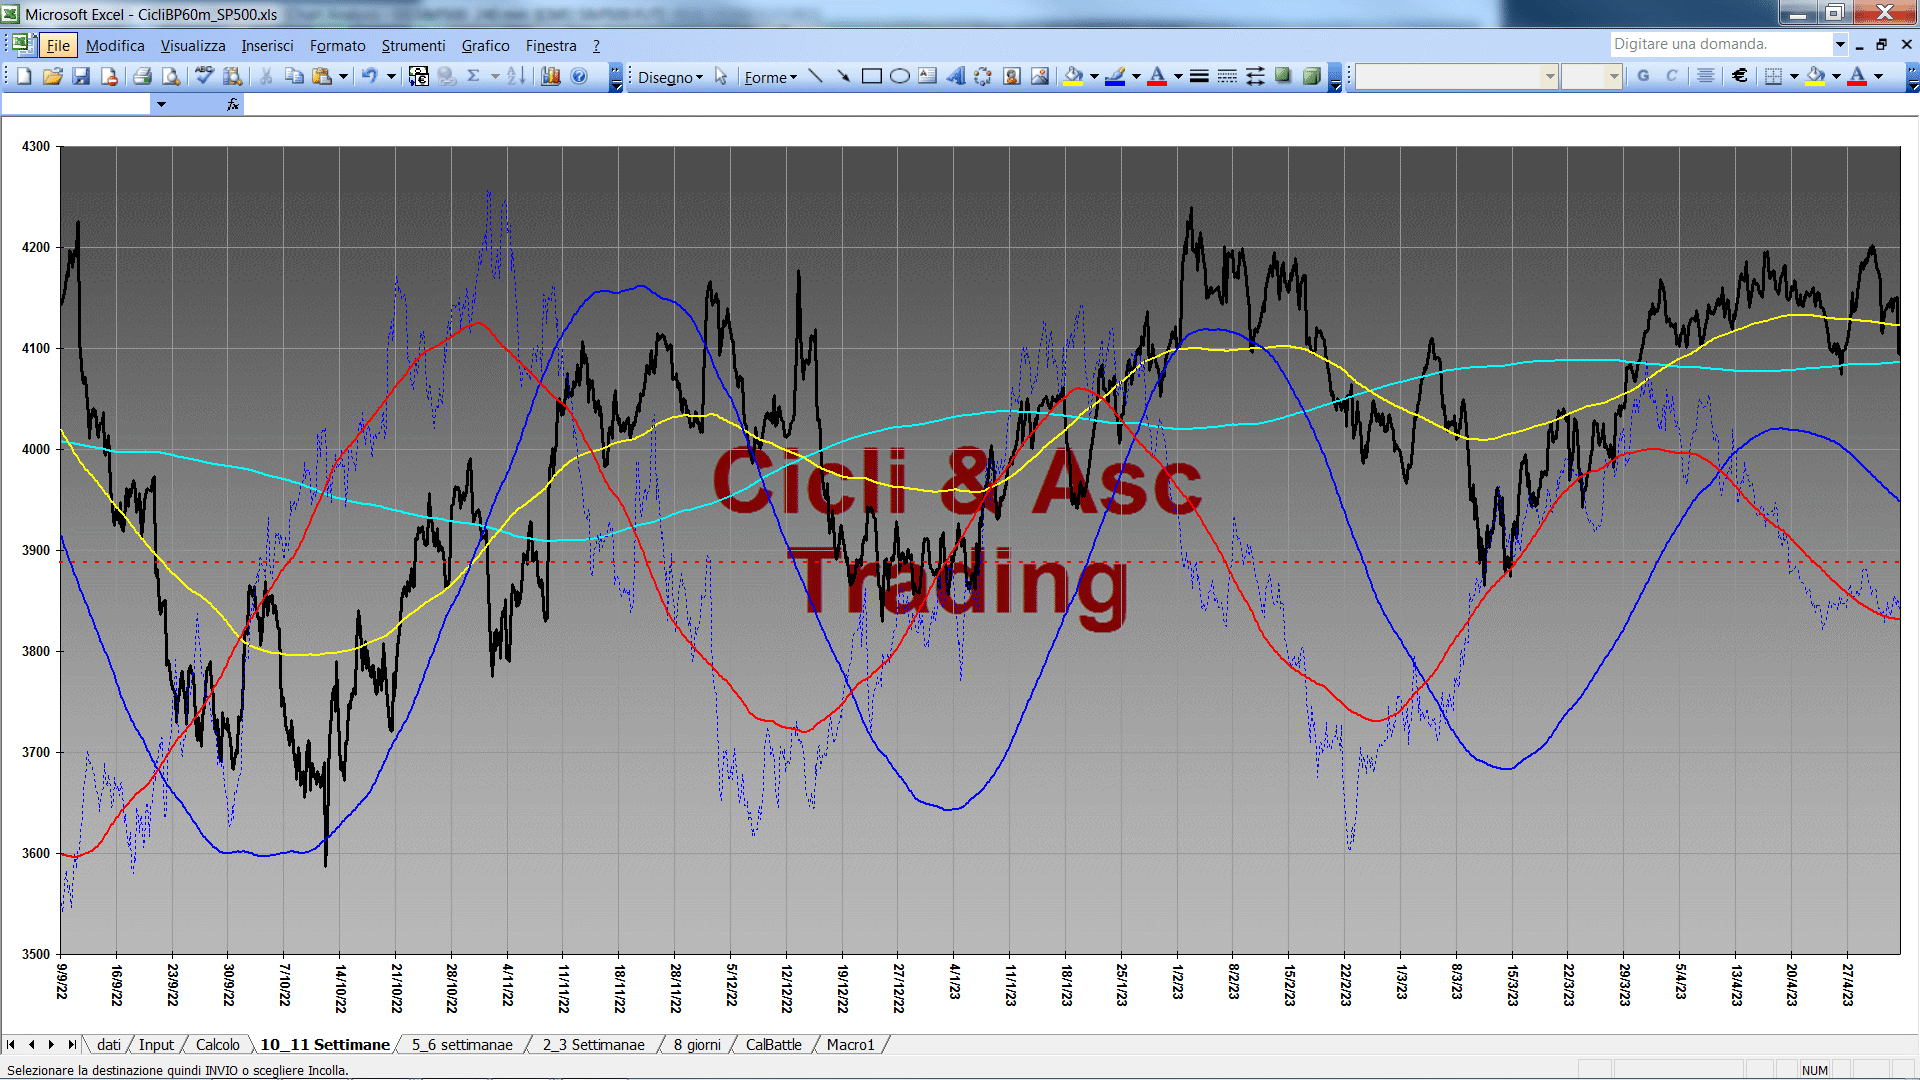This screenshot has width=1920, height=1080.
Task: Open Excel help with the question mark icon
Action: (x=579, y=76)
